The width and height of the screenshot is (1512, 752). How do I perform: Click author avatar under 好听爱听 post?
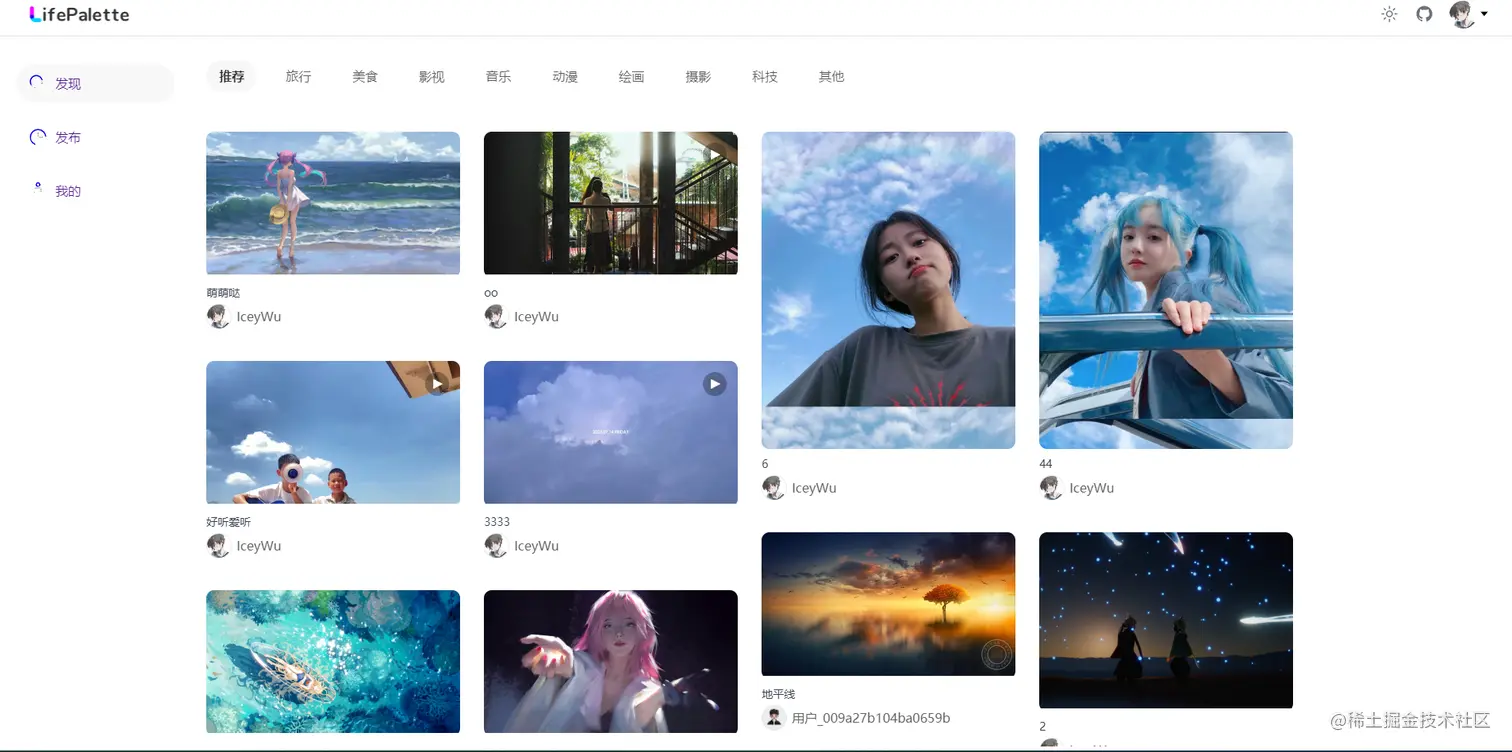tap(218, 546)
